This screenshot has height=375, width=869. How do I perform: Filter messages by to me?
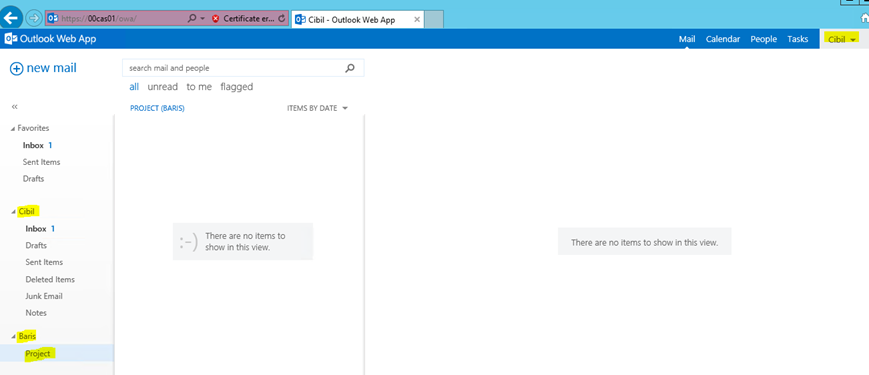199,86
